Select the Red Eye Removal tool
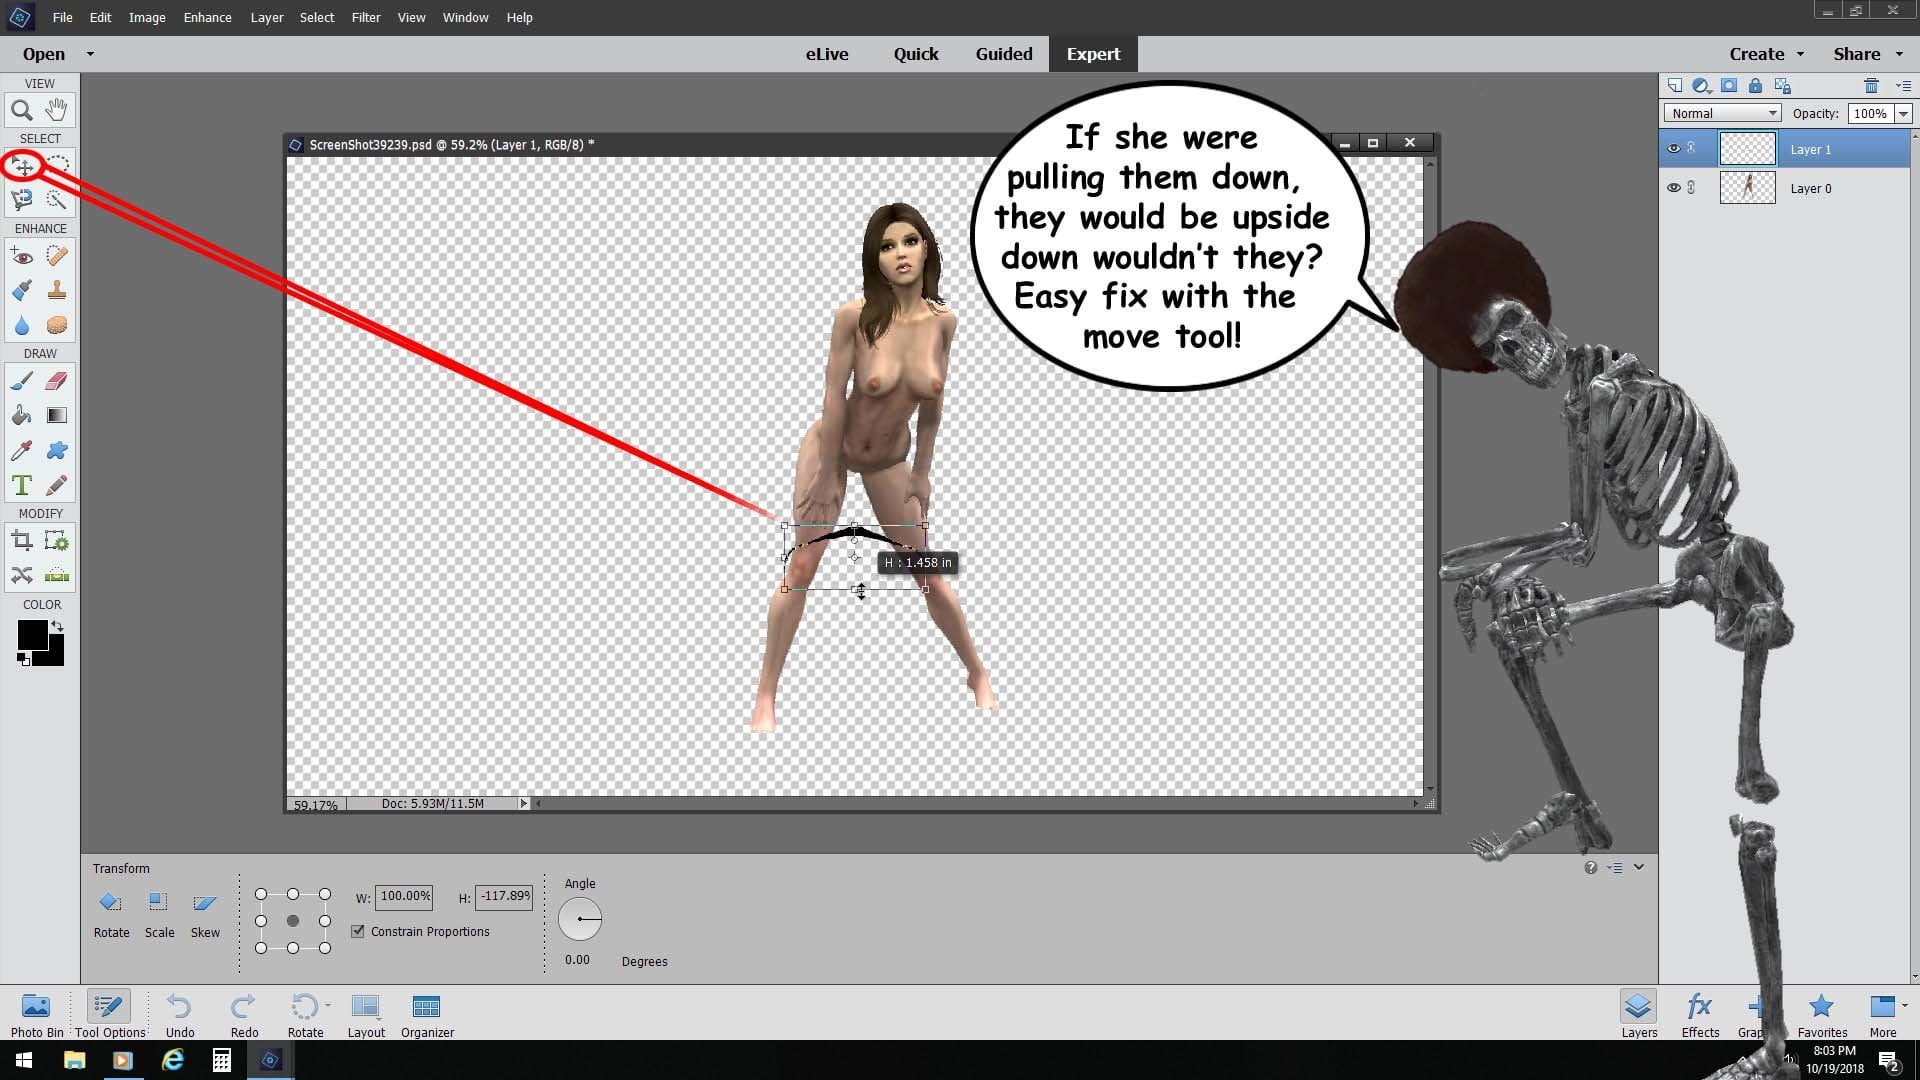 tap(22, 256)
